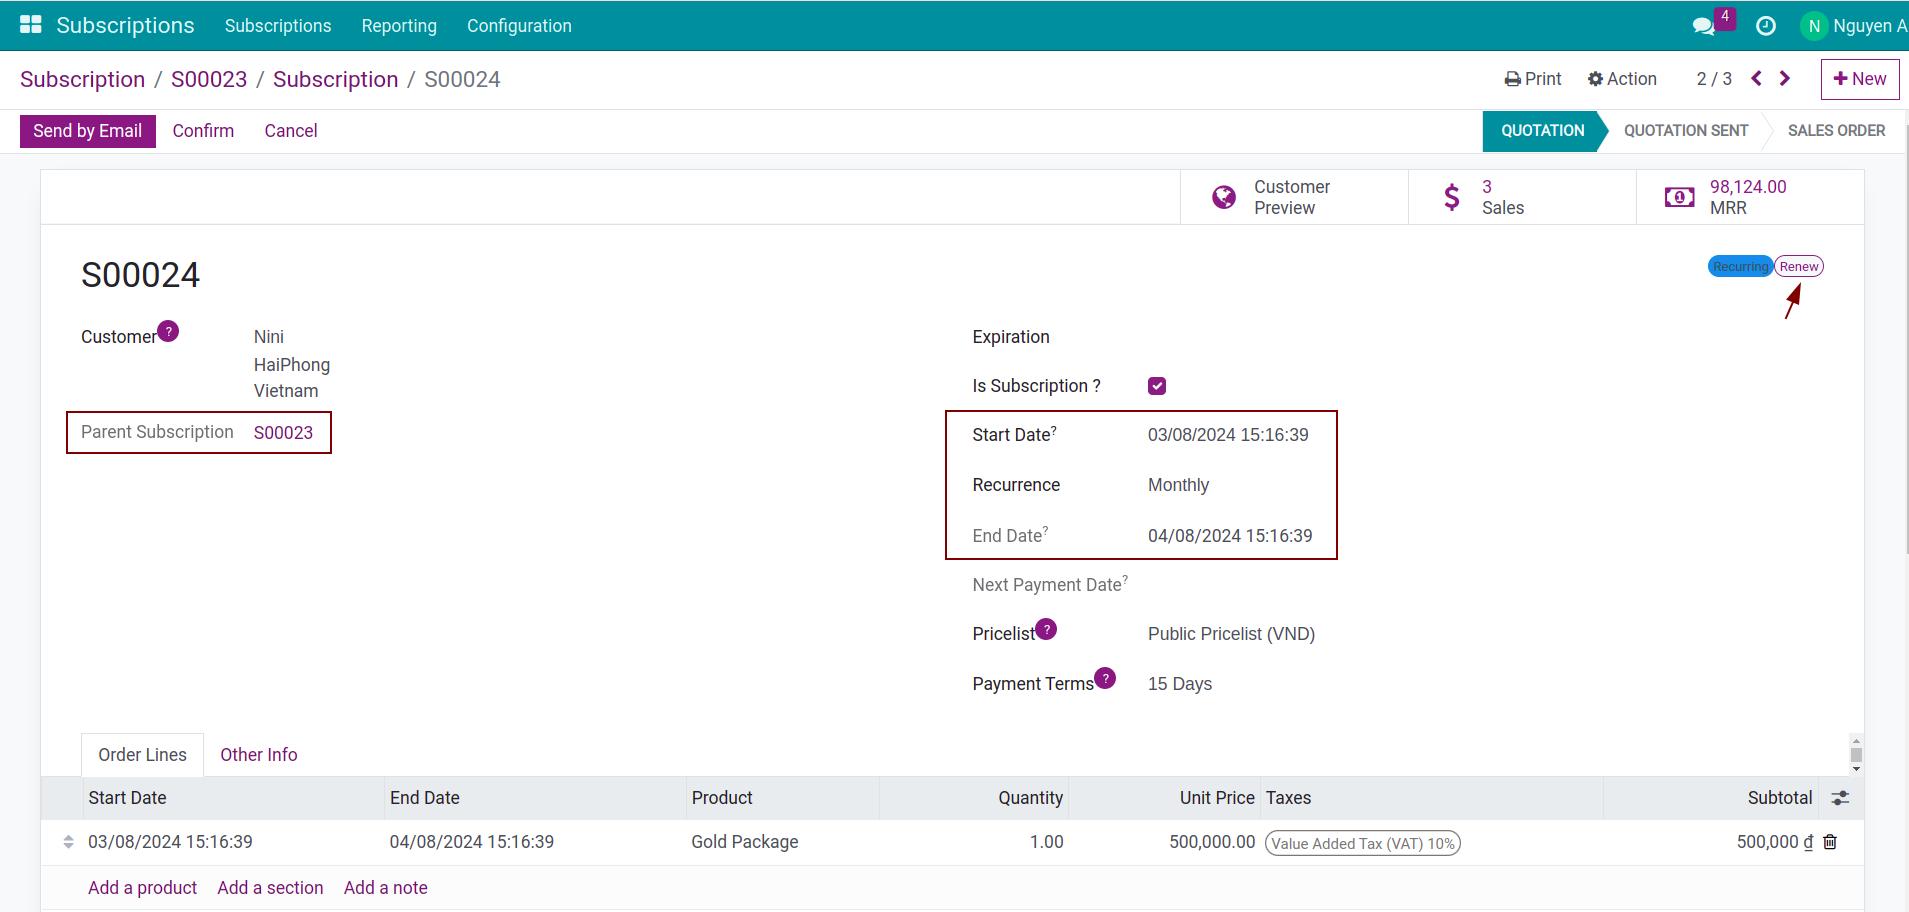
Task: Open the apps grid menu icon
Action: 31,25
